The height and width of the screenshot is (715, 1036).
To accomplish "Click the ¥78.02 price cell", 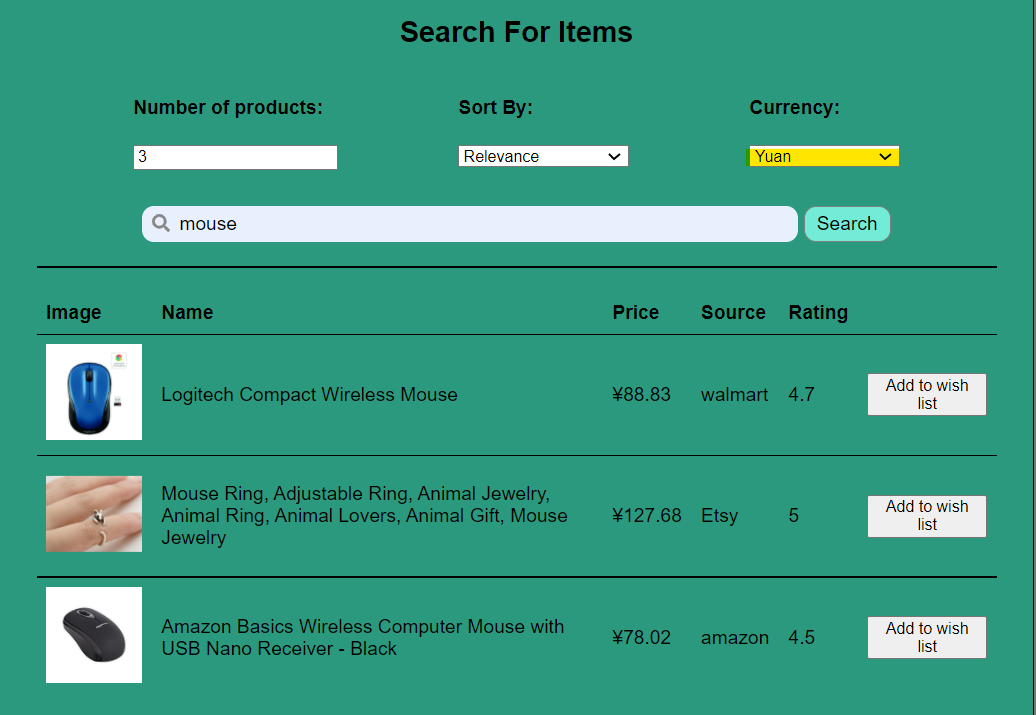I will click(x=641, y=638).
